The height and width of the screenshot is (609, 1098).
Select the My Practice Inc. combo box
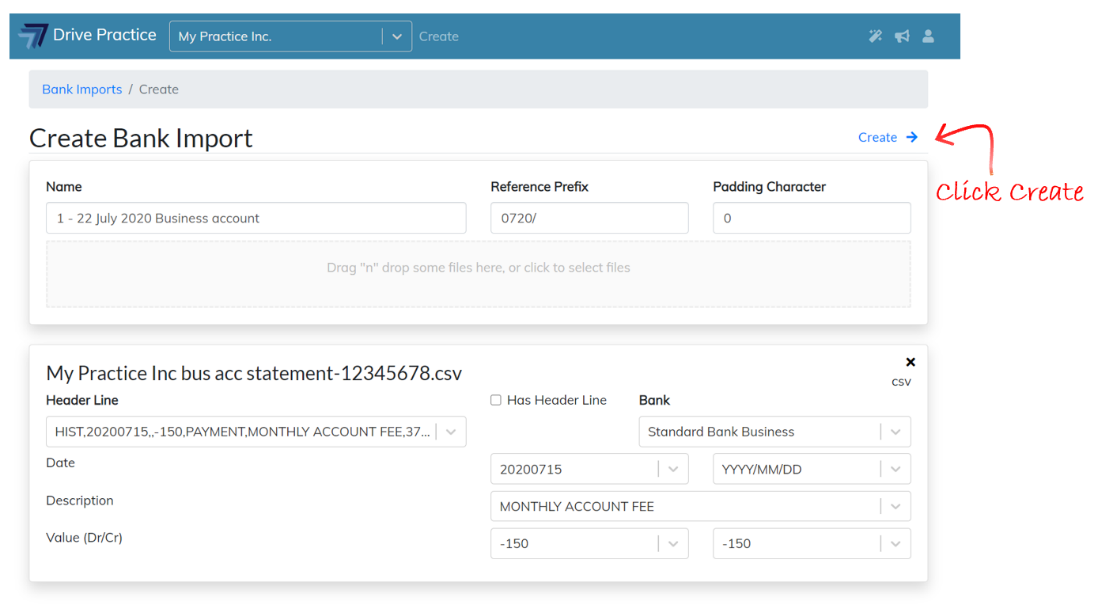click(290, 36)
